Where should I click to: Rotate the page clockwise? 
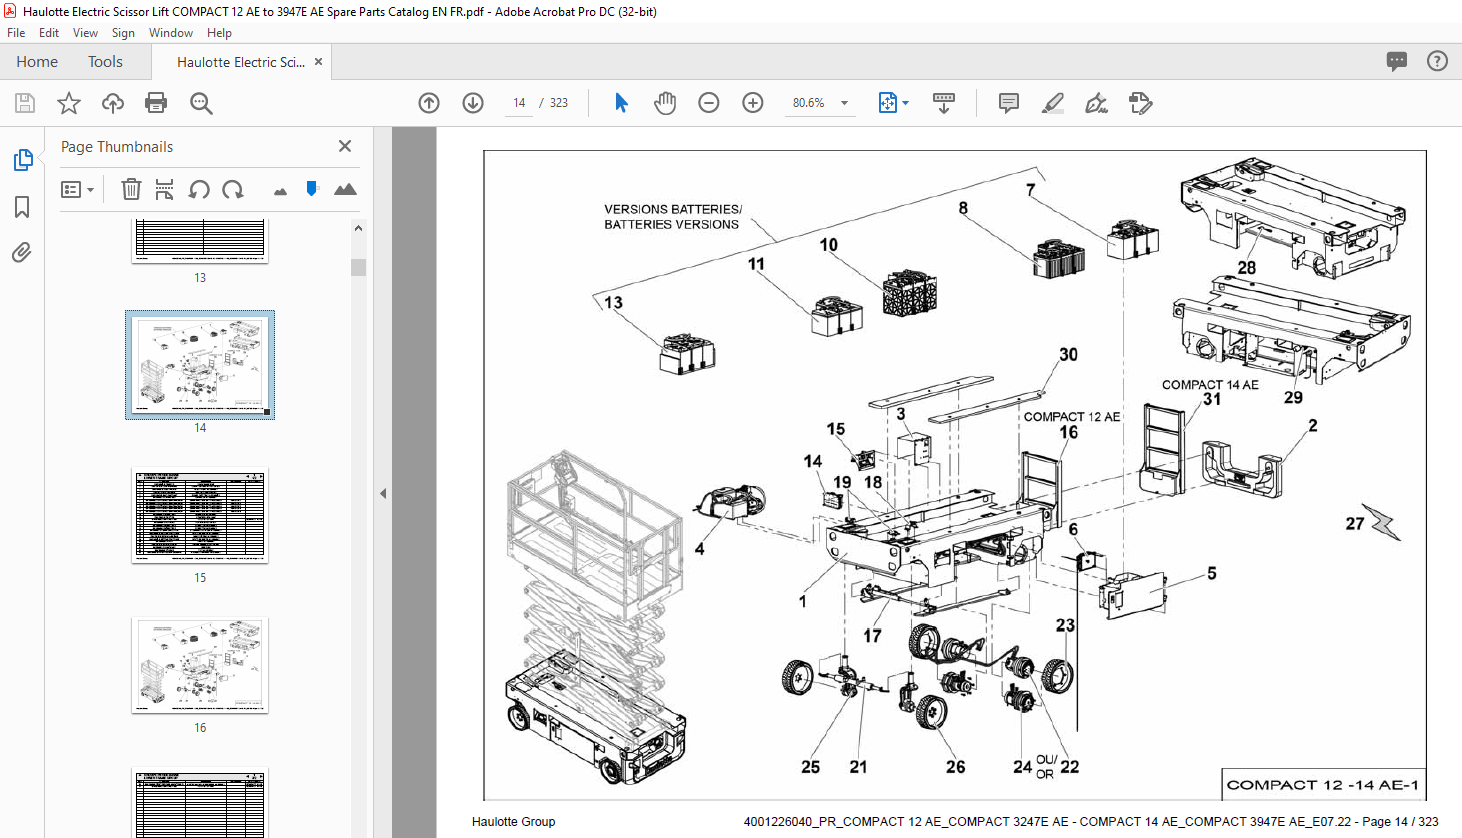[233, 189]
